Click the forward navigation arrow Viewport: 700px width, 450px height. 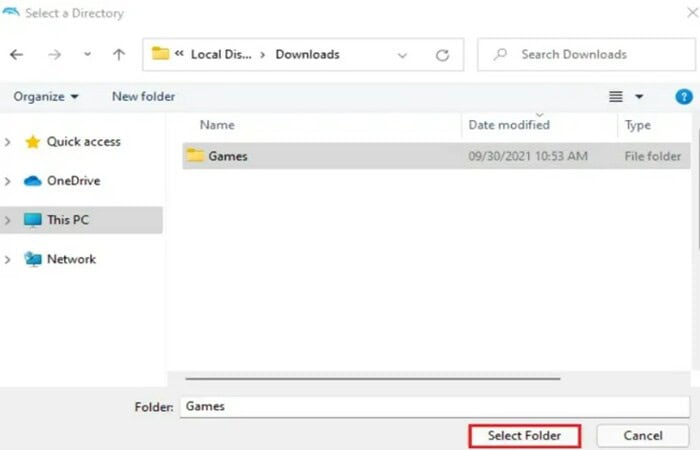click(54, 55)
